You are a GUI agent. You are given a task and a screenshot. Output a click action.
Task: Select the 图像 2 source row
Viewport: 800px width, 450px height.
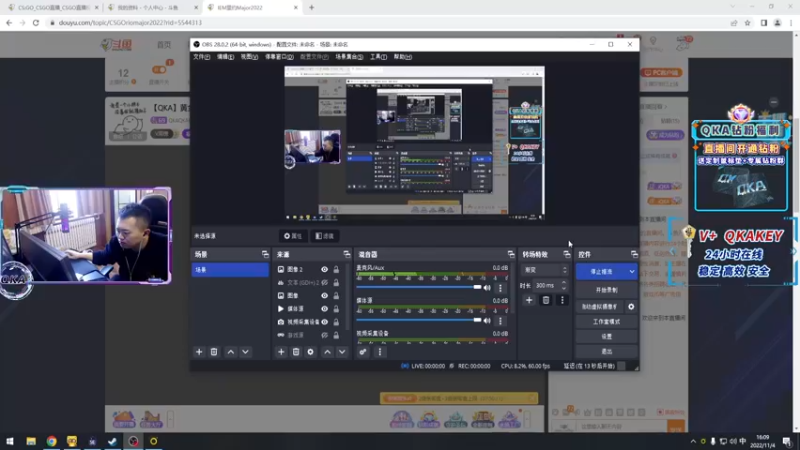point(309,269)
